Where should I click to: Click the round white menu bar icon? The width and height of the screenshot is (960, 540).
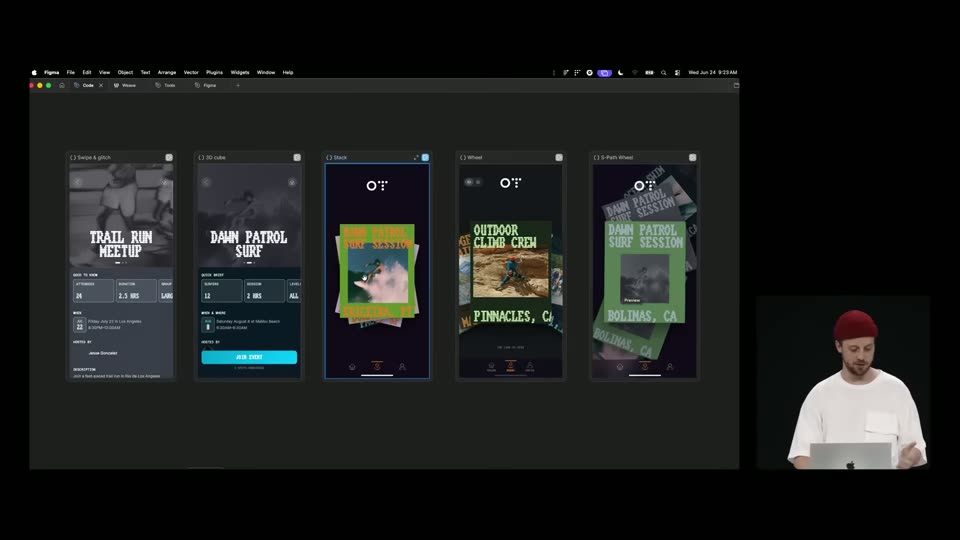590,72
